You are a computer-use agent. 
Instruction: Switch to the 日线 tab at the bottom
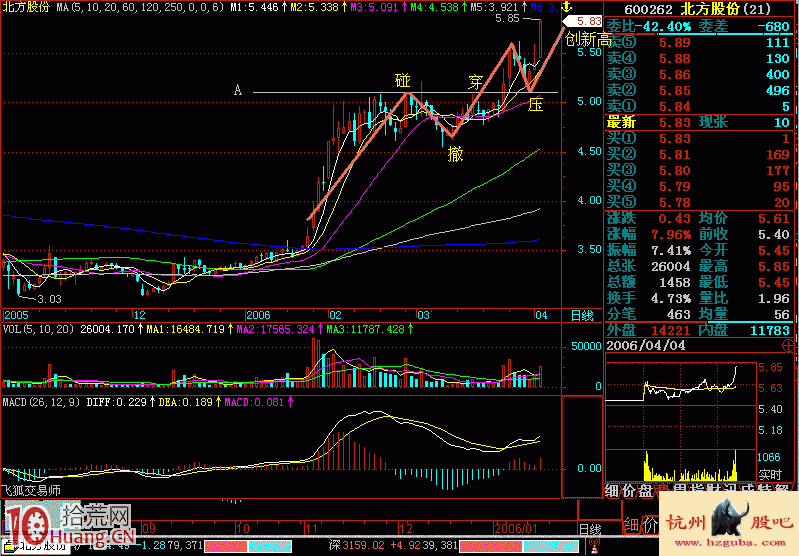[590, 527]
